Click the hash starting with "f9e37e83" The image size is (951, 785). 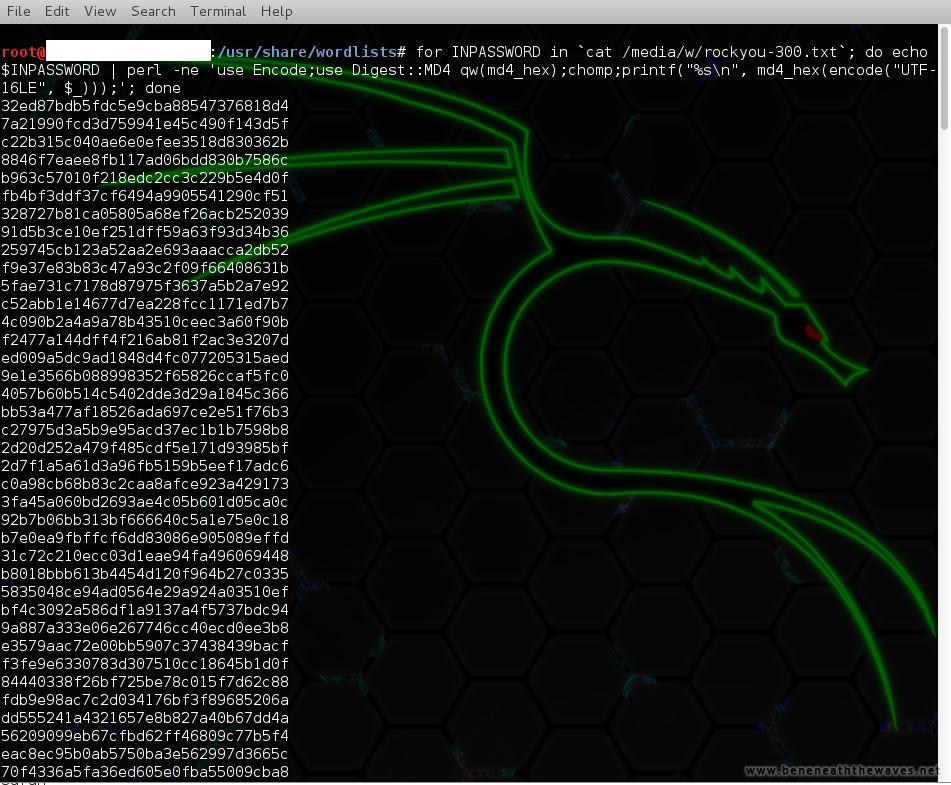click(x=145, y=268)
